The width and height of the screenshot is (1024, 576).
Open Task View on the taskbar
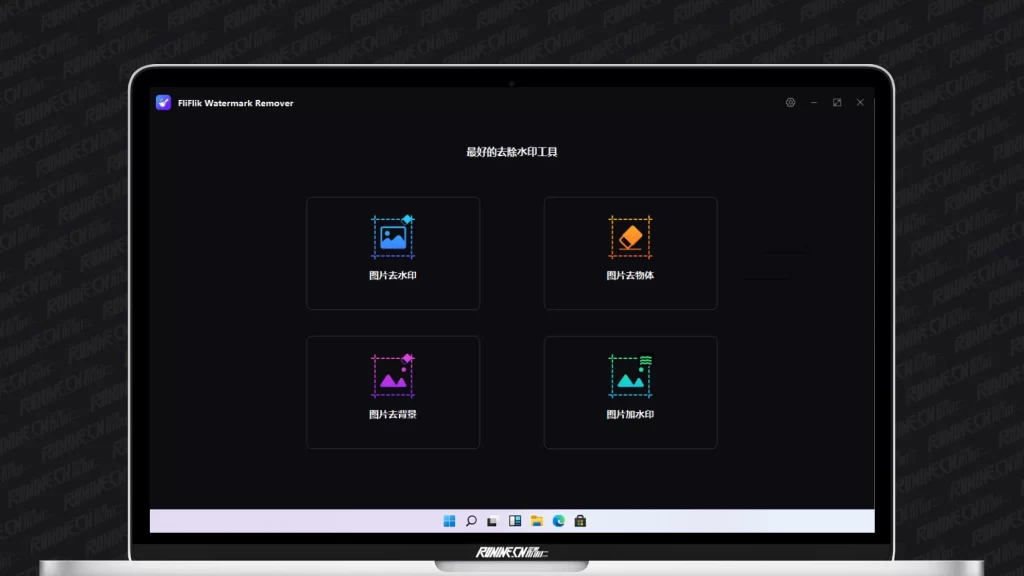[x=493, y=521]
